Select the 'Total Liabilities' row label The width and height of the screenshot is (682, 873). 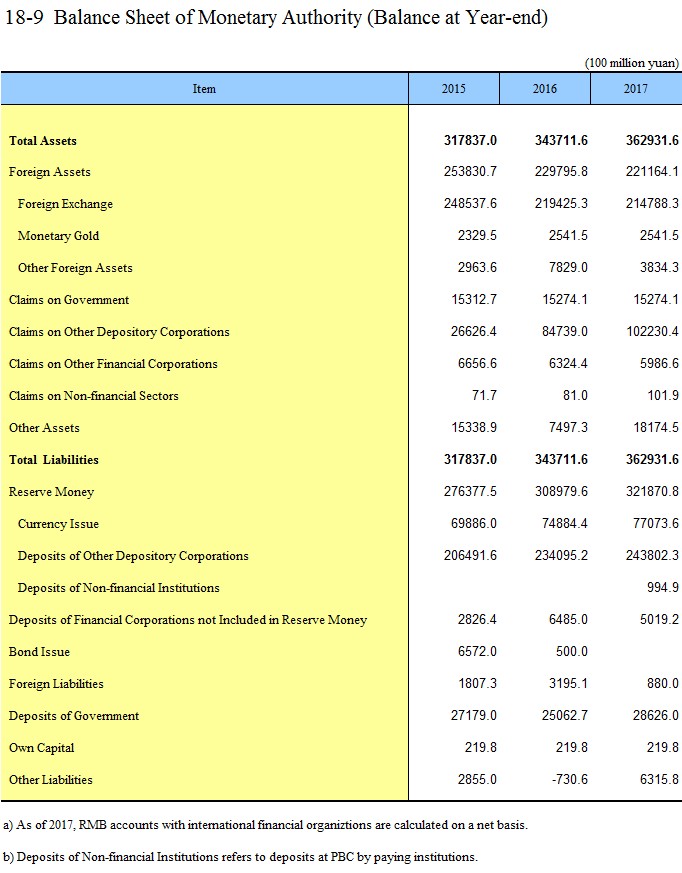click(x=53, y=460)
